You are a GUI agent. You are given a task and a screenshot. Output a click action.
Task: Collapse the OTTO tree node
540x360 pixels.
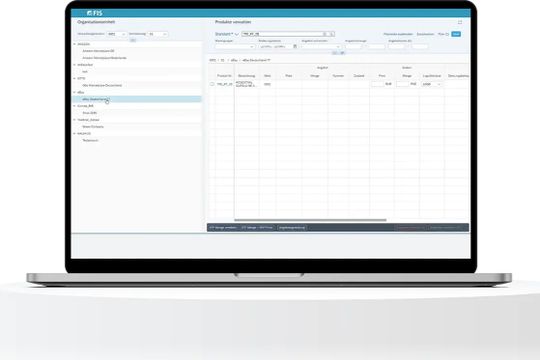click(74, 79)
